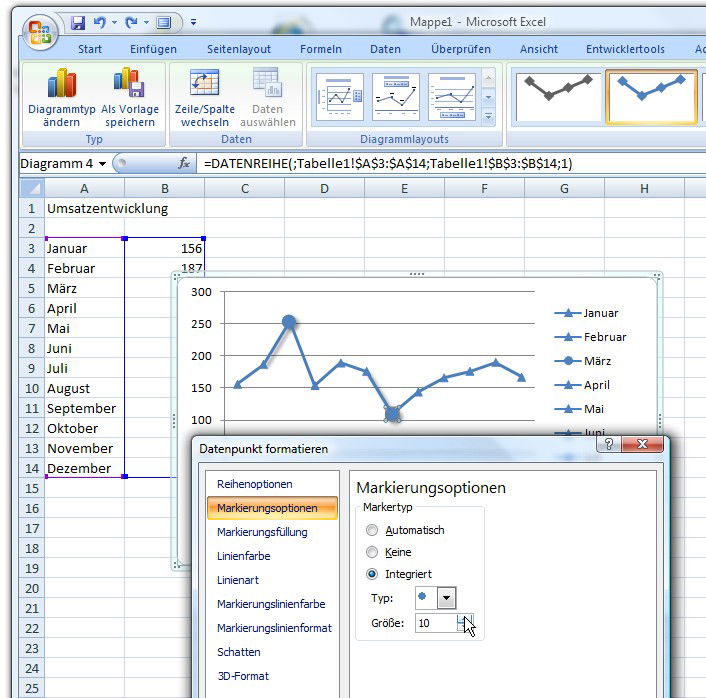706x698 pixels.
Task: Select column A header
Action: (84, 189)
